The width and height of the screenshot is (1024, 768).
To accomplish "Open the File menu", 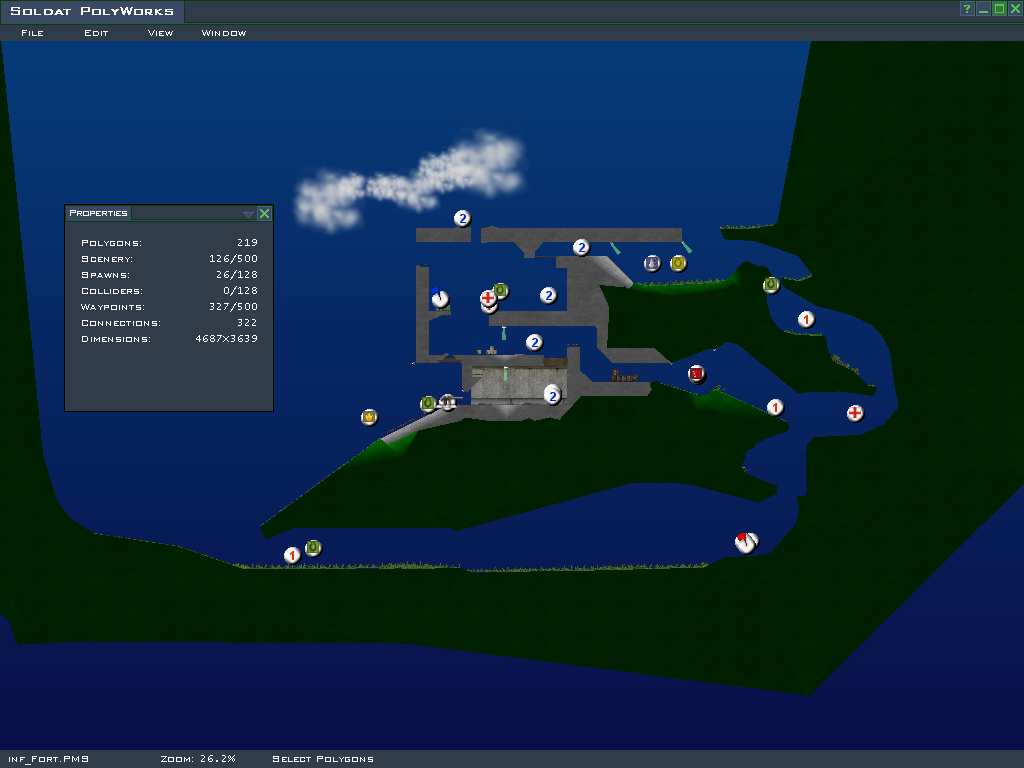I will click(32, 33).
